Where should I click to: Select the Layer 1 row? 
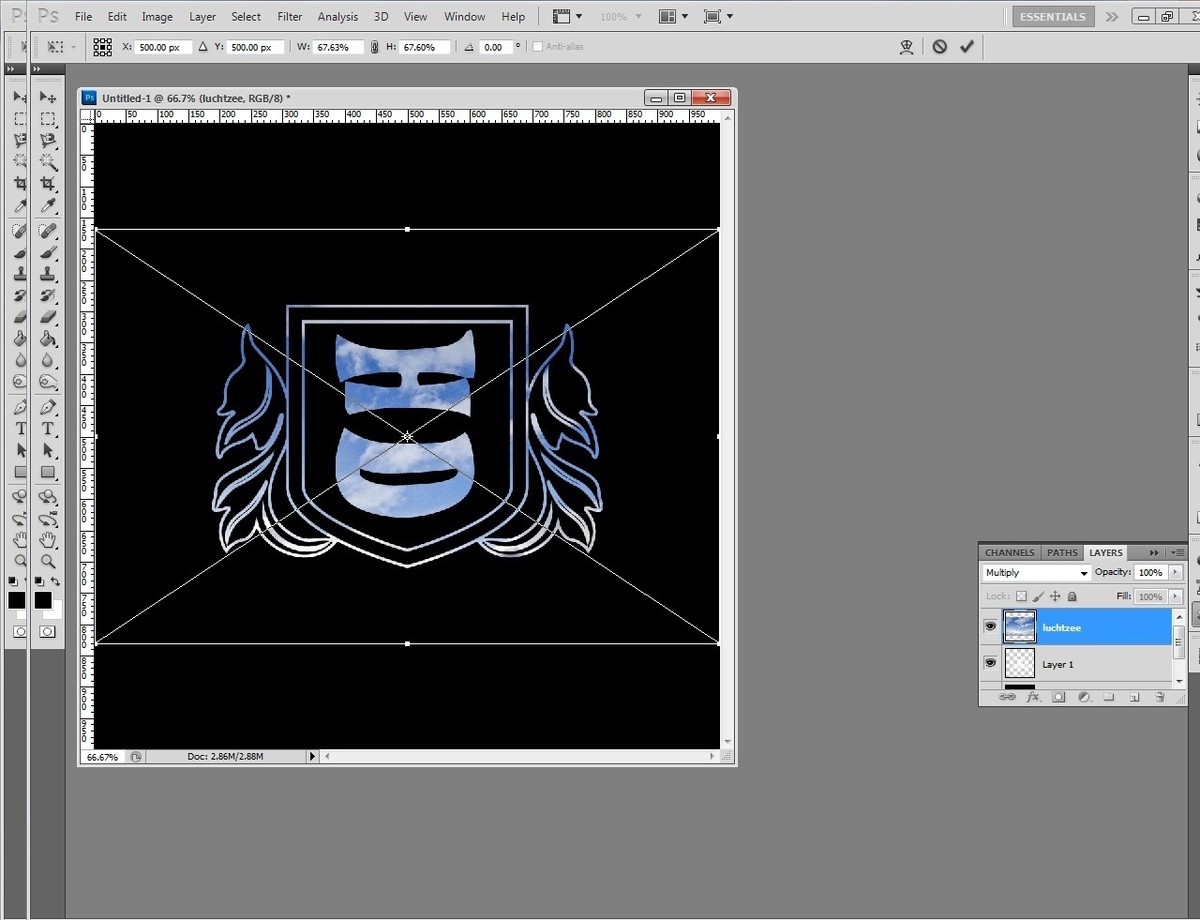coord(1100,664)
